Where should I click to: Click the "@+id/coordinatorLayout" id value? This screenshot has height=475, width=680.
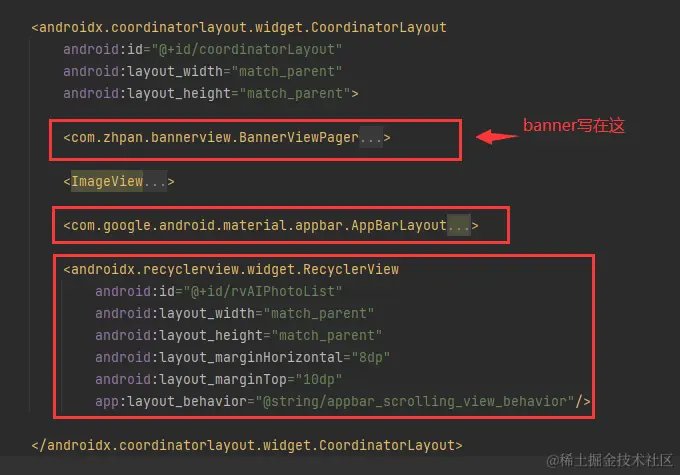coord(246,49)
